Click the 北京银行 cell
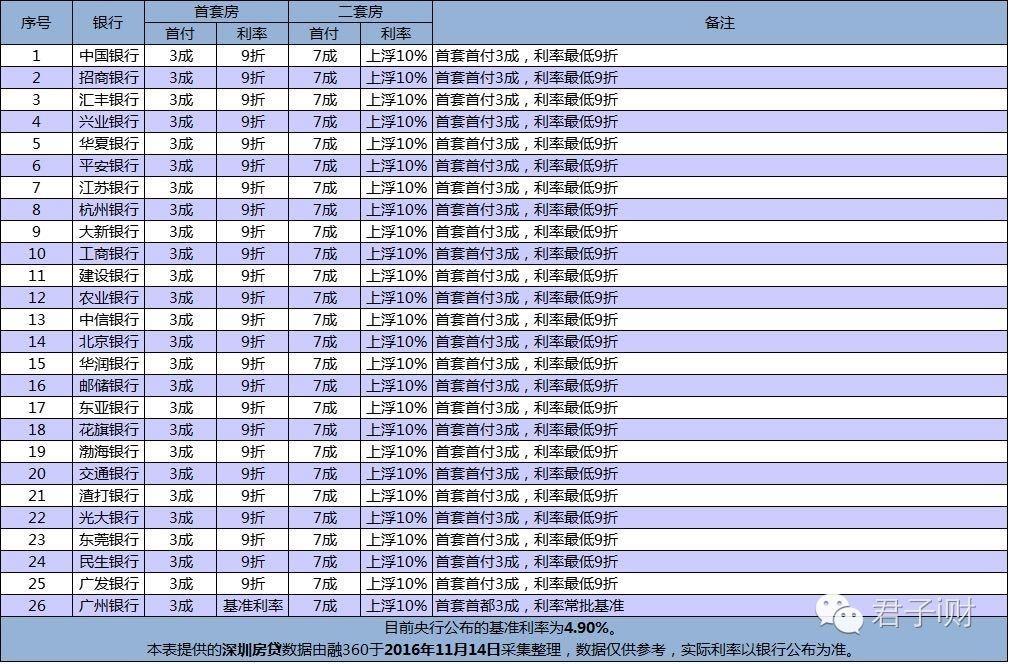The image size is (1010, 664). point(108,342)
